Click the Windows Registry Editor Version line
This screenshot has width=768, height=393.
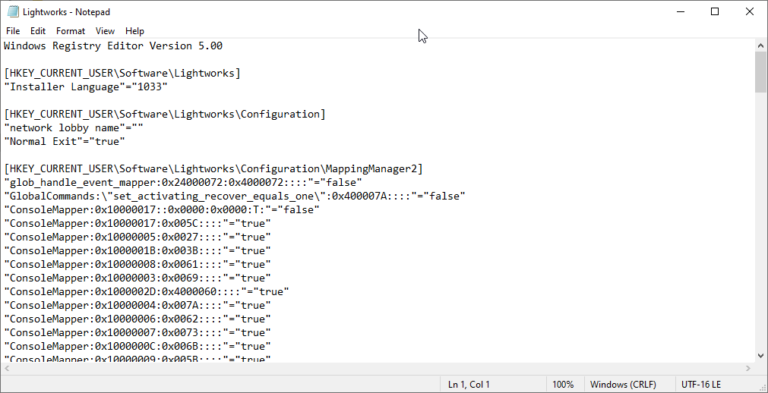[x=113, y=46]
